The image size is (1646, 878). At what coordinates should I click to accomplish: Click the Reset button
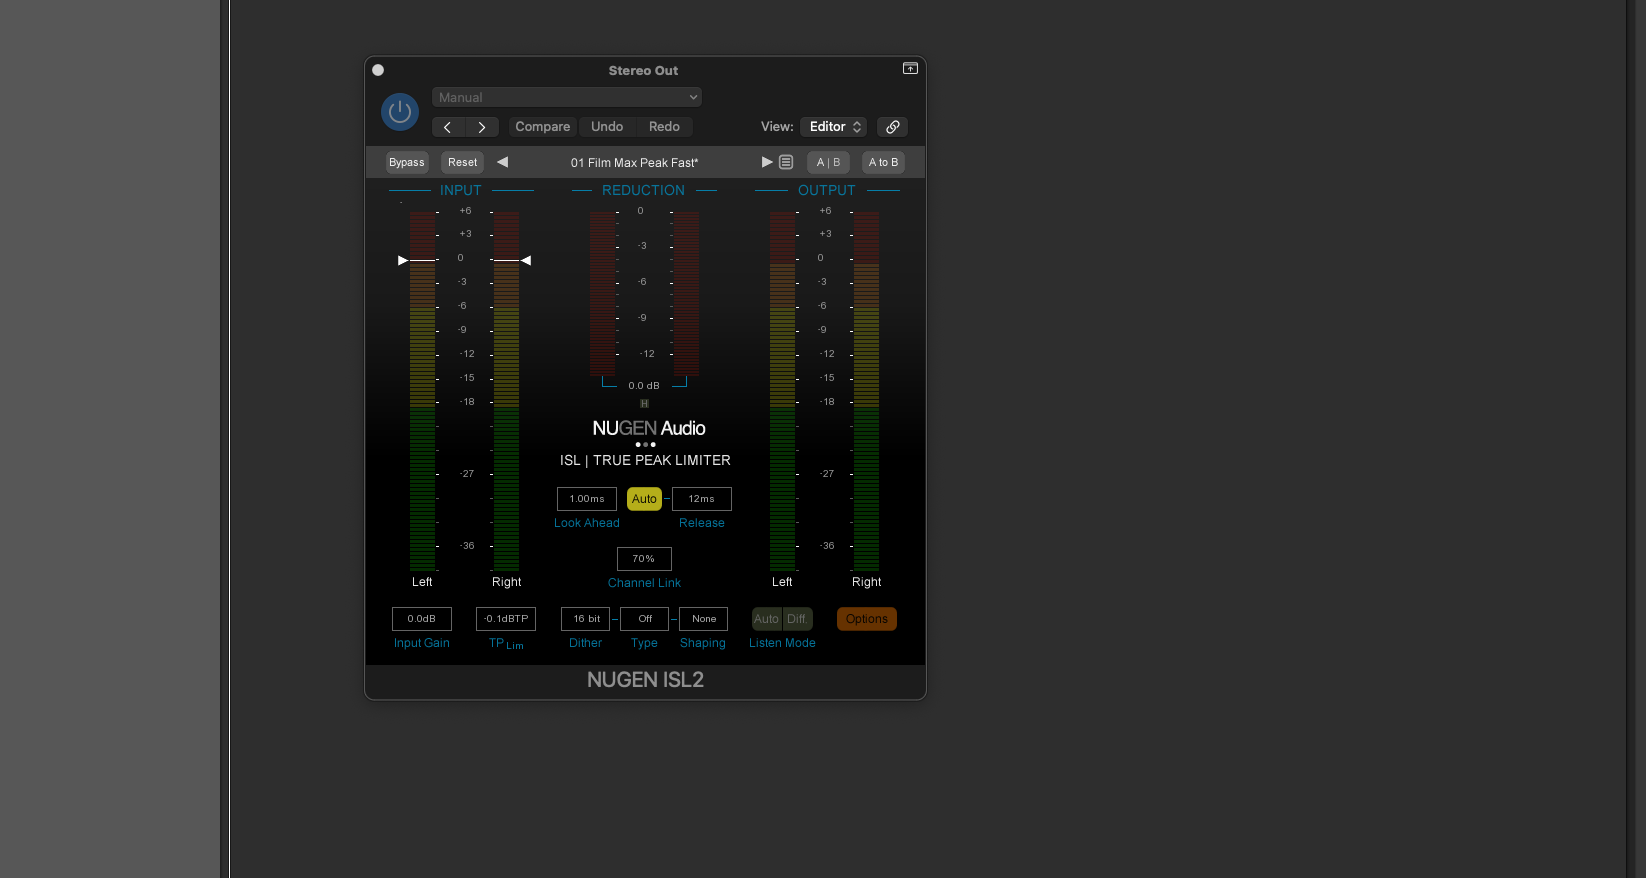tap(463, 162)
